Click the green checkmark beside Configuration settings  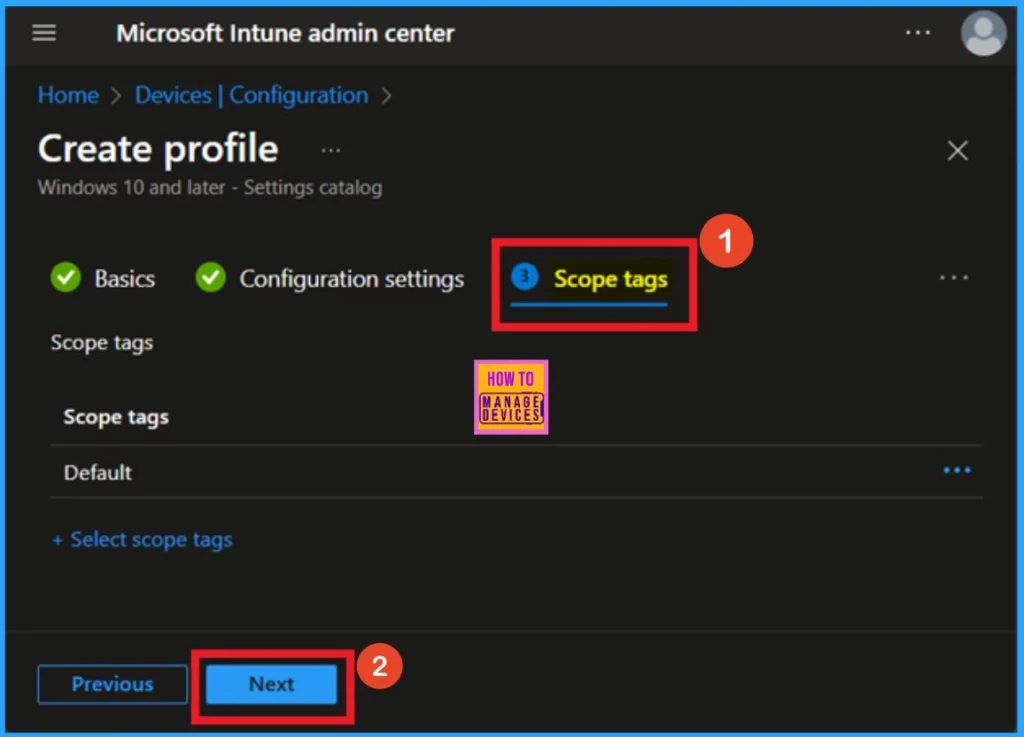click(x=210, y=278)
